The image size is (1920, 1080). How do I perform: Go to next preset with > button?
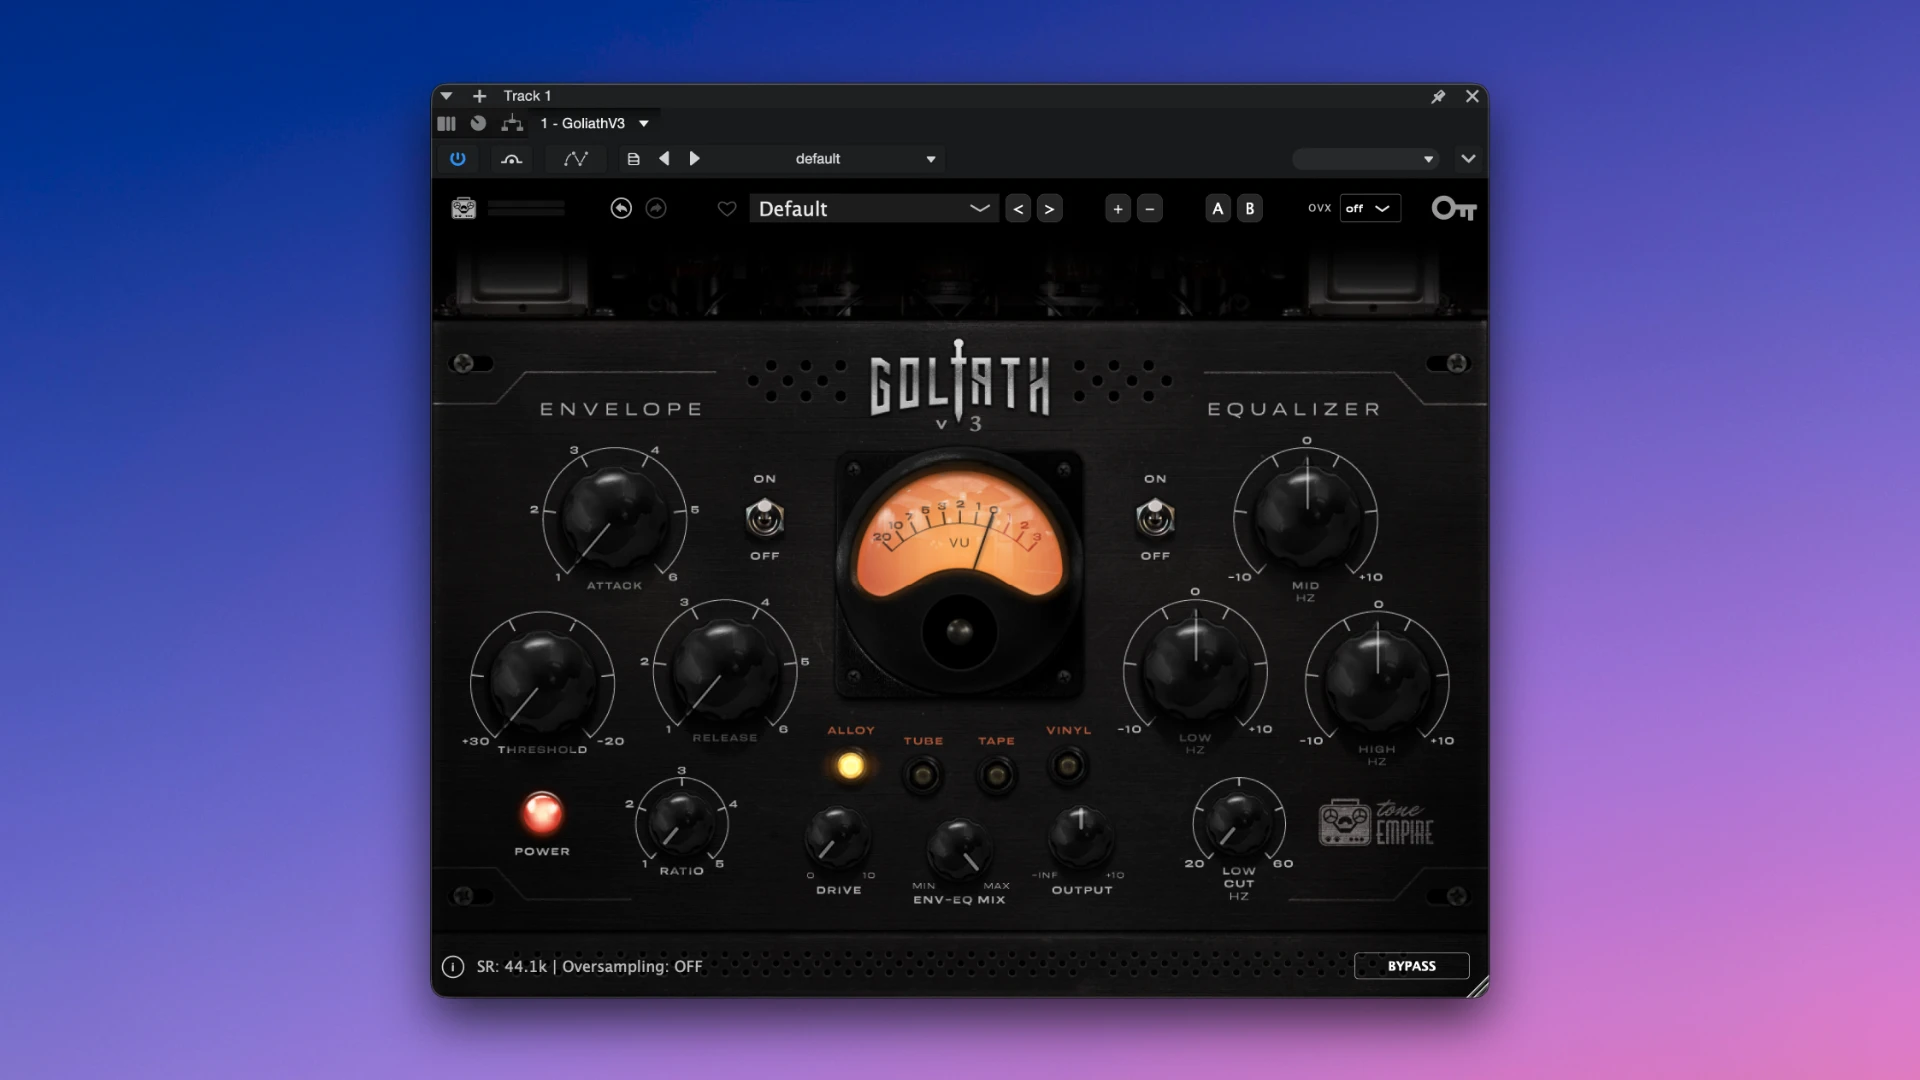coord(1049,208)
